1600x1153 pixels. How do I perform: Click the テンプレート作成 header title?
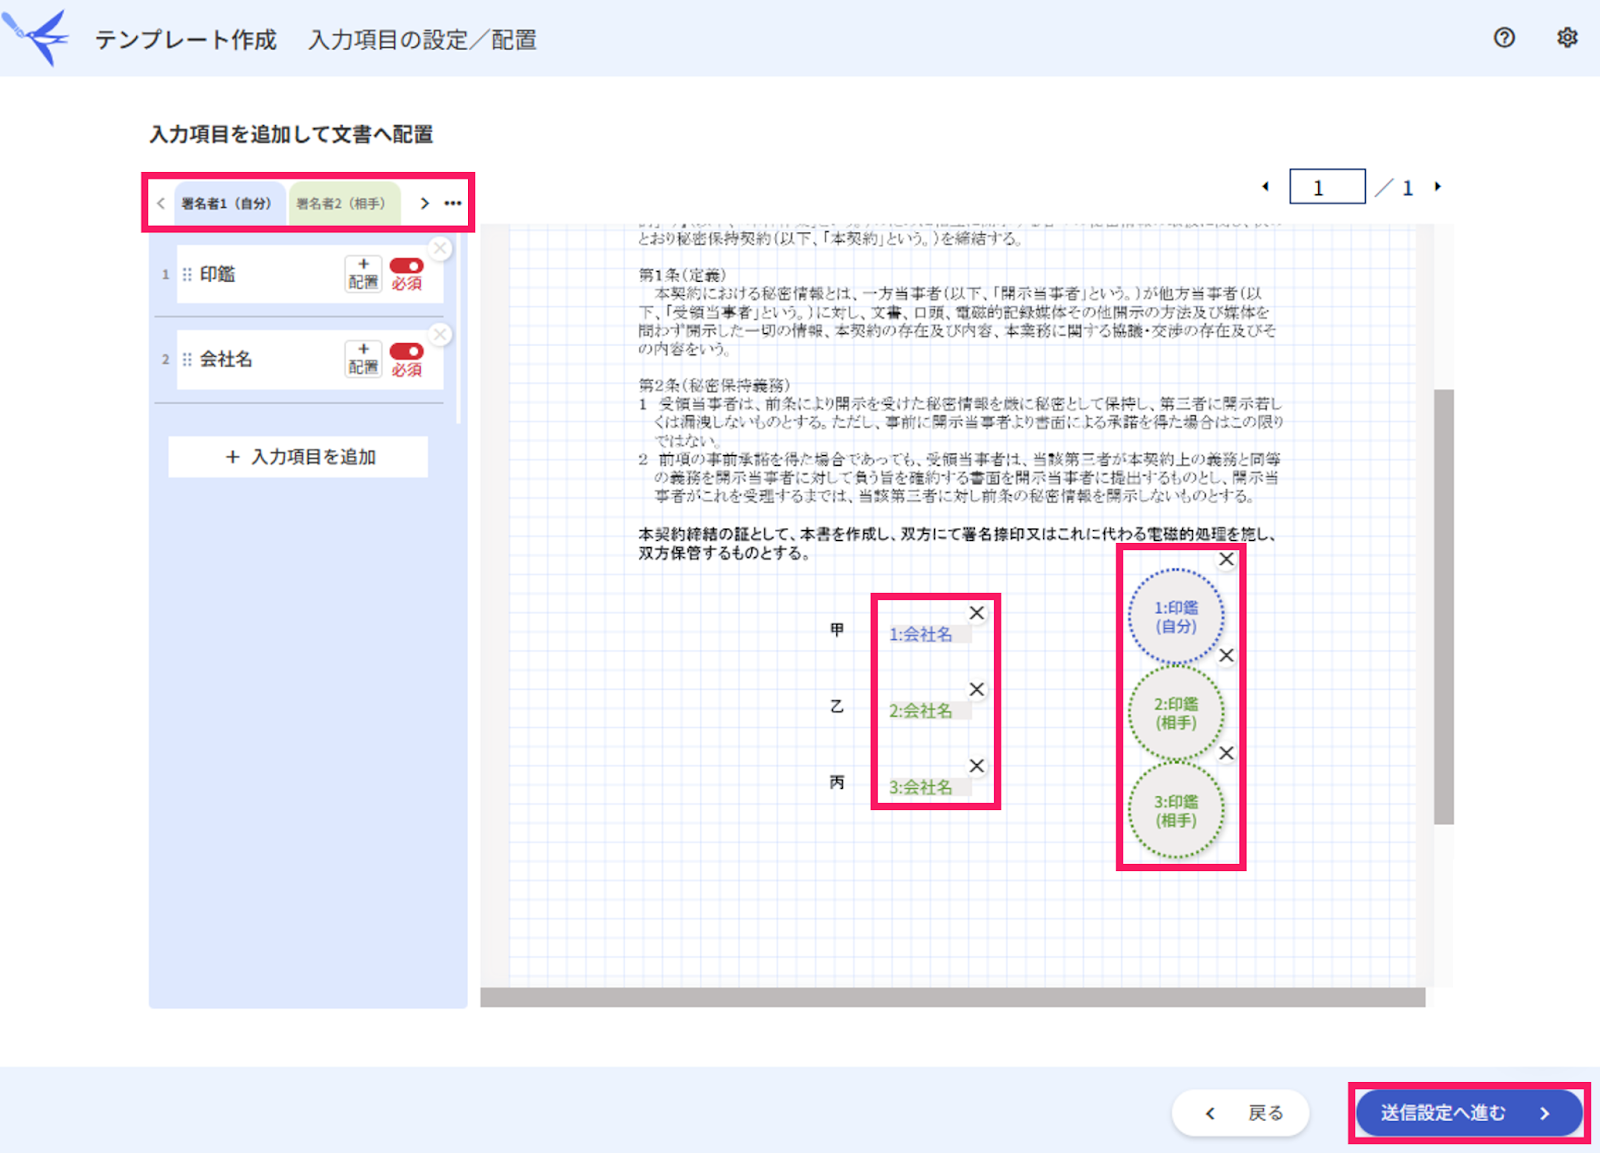click(186, 40)
